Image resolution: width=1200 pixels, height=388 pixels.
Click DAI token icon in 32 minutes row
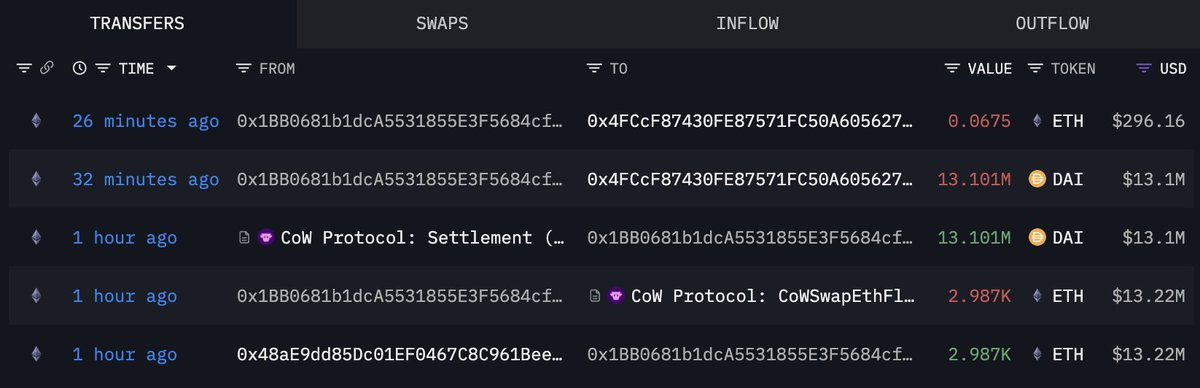point(1037,180)
